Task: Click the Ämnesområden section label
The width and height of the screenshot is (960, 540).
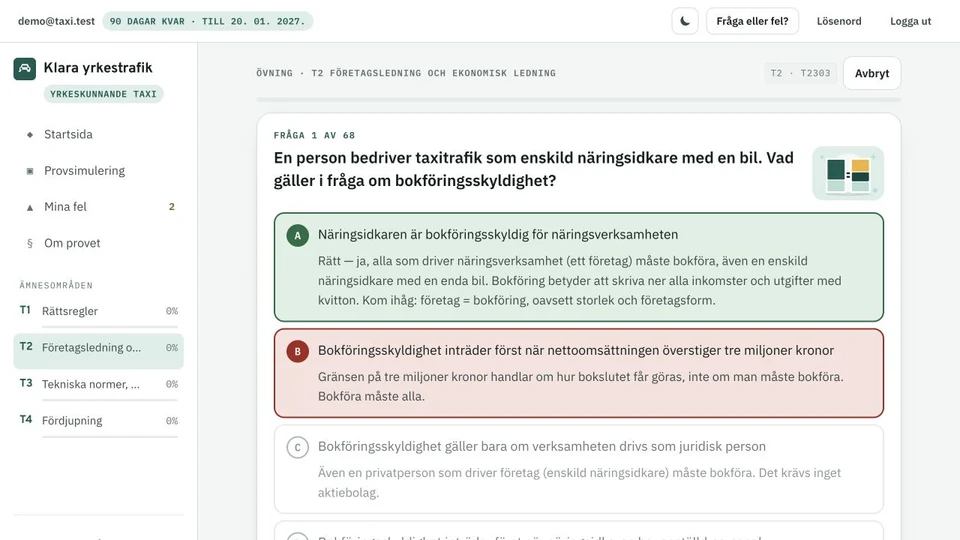Action: [x=56, y=285]
